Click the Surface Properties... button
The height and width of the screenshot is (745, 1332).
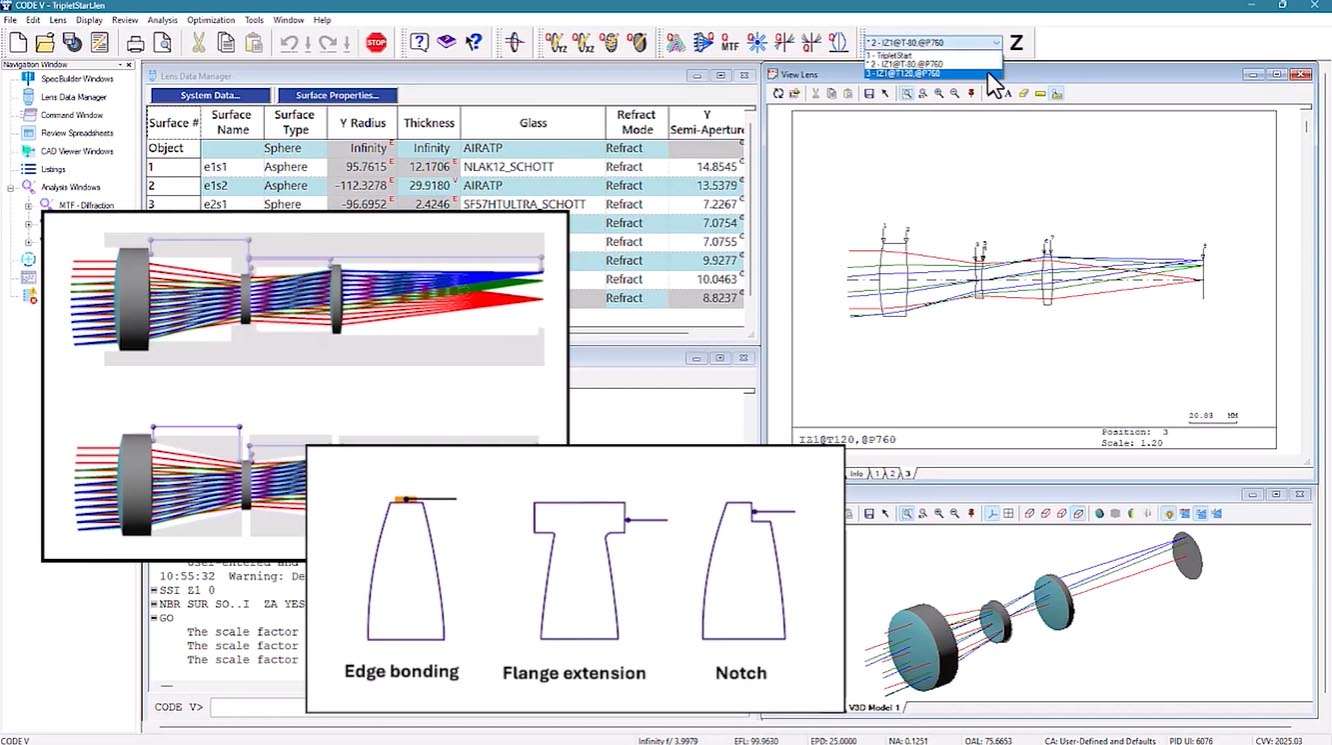click(x=337, y=95)
